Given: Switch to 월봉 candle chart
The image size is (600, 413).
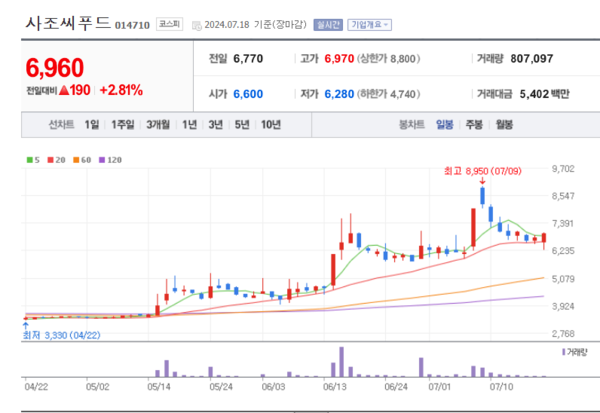Looking at the screenshot, I should point(504,124).
